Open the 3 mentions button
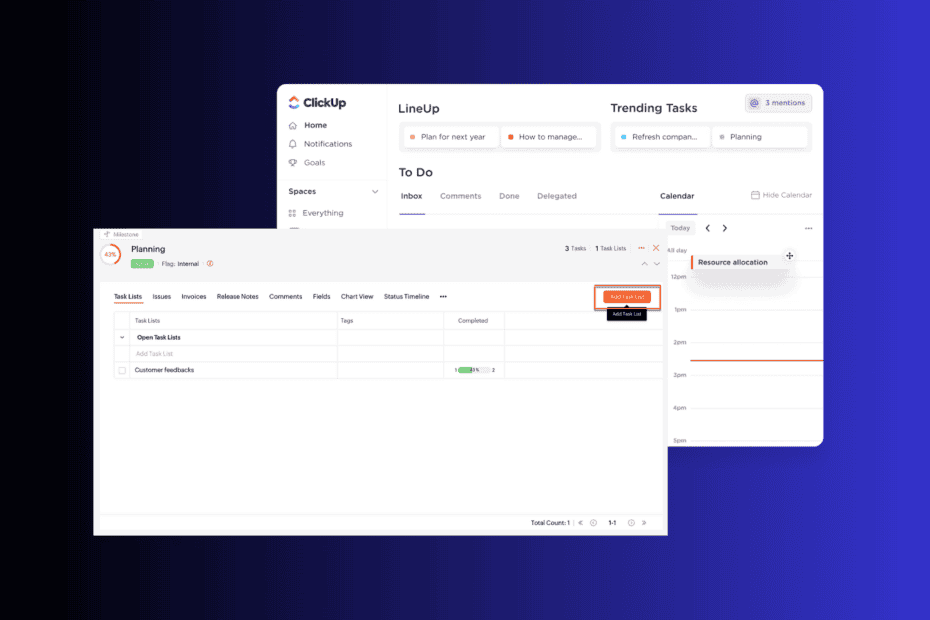Viewport: 930px width, 620px height. 779,103
